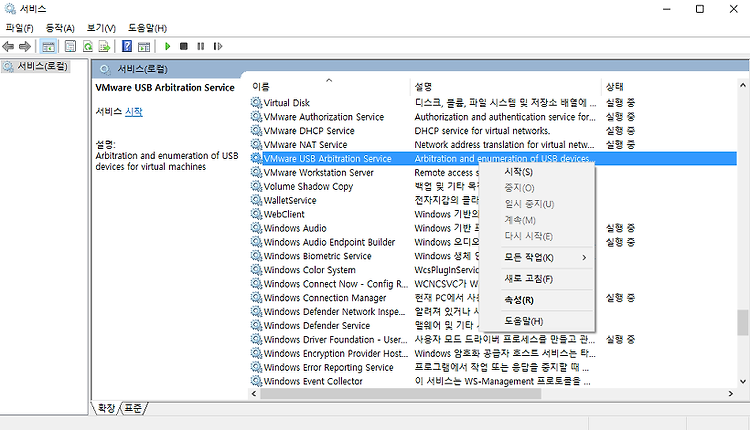
Task: Click the Forward arrow toolbar icon
Action: 25,46
